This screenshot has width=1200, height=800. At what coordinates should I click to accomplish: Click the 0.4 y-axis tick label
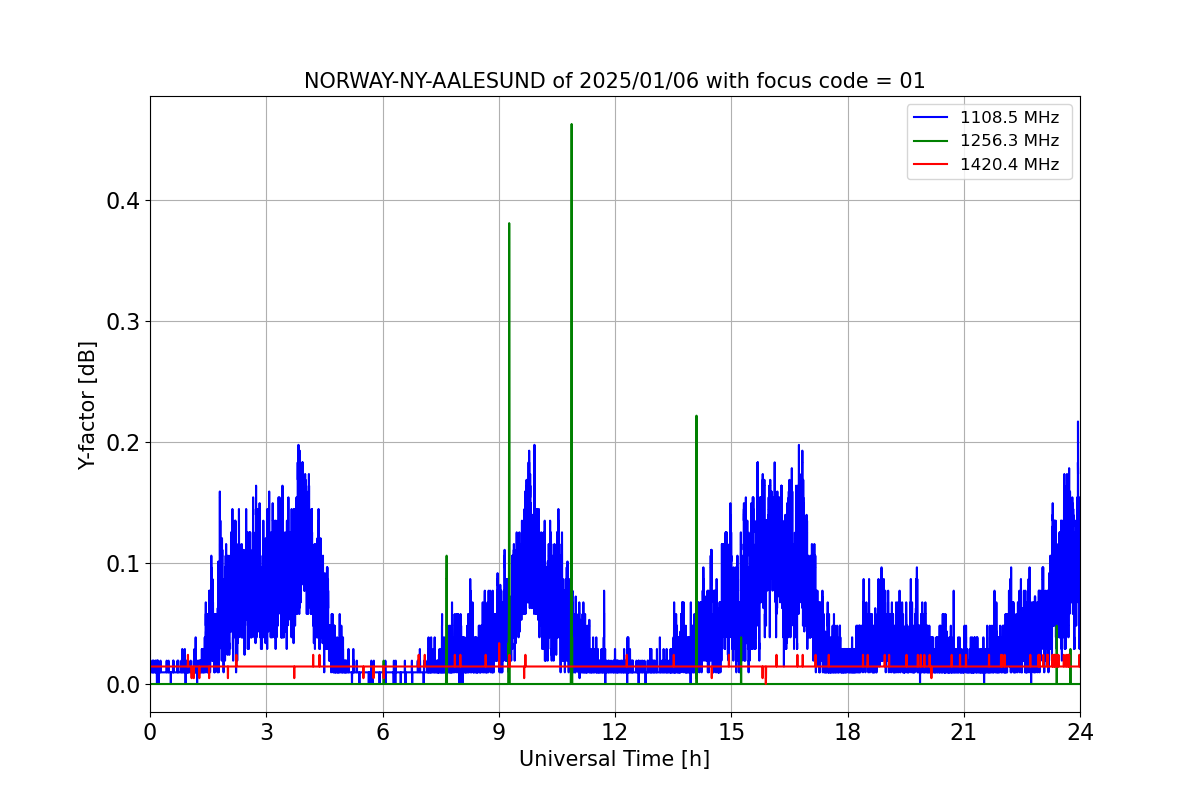pyautogui.click(x=123, y=201)
